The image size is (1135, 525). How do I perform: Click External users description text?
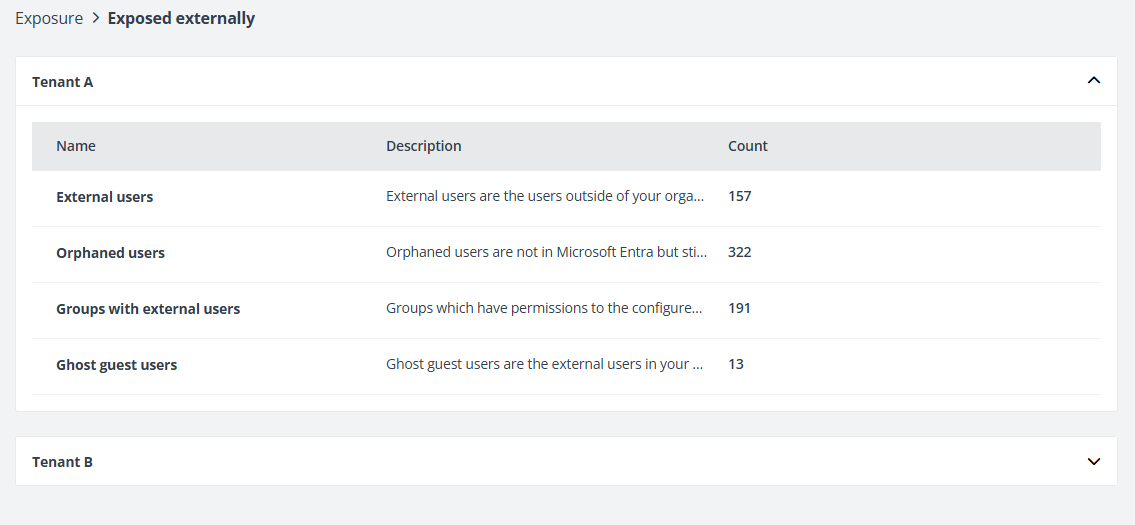coord(545,196)
